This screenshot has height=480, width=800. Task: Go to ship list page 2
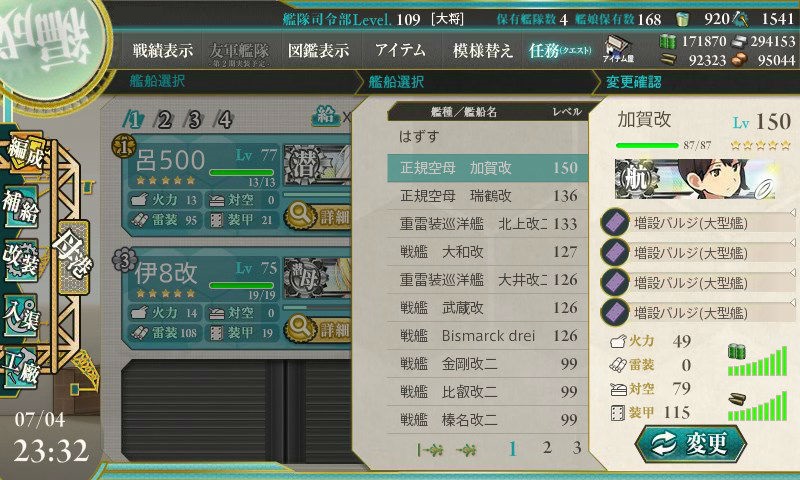pyautogui.click(x=547, y=448)
